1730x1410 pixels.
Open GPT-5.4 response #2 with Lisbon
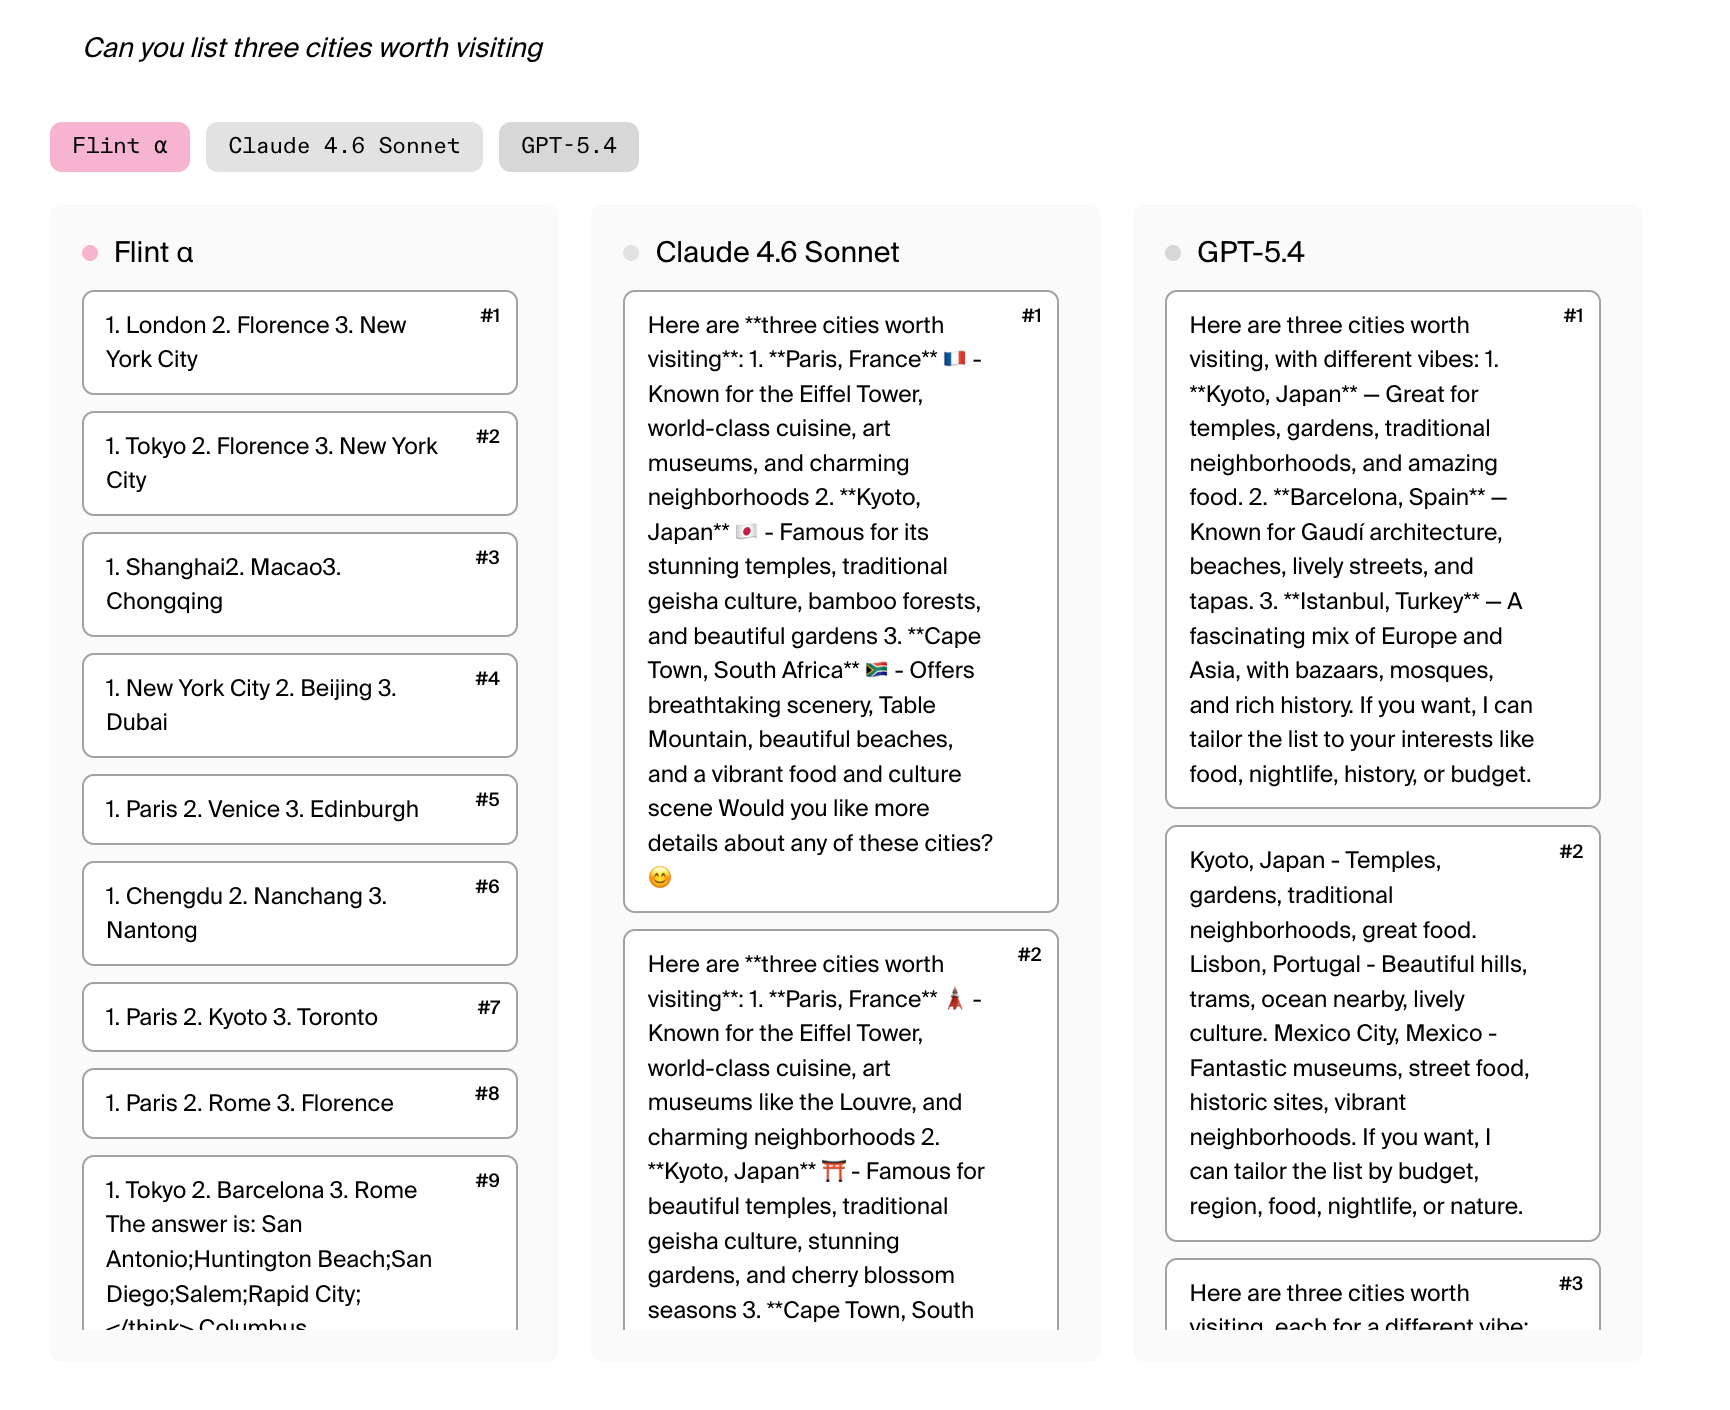pyautogui.click(x=1383, y=1034)
